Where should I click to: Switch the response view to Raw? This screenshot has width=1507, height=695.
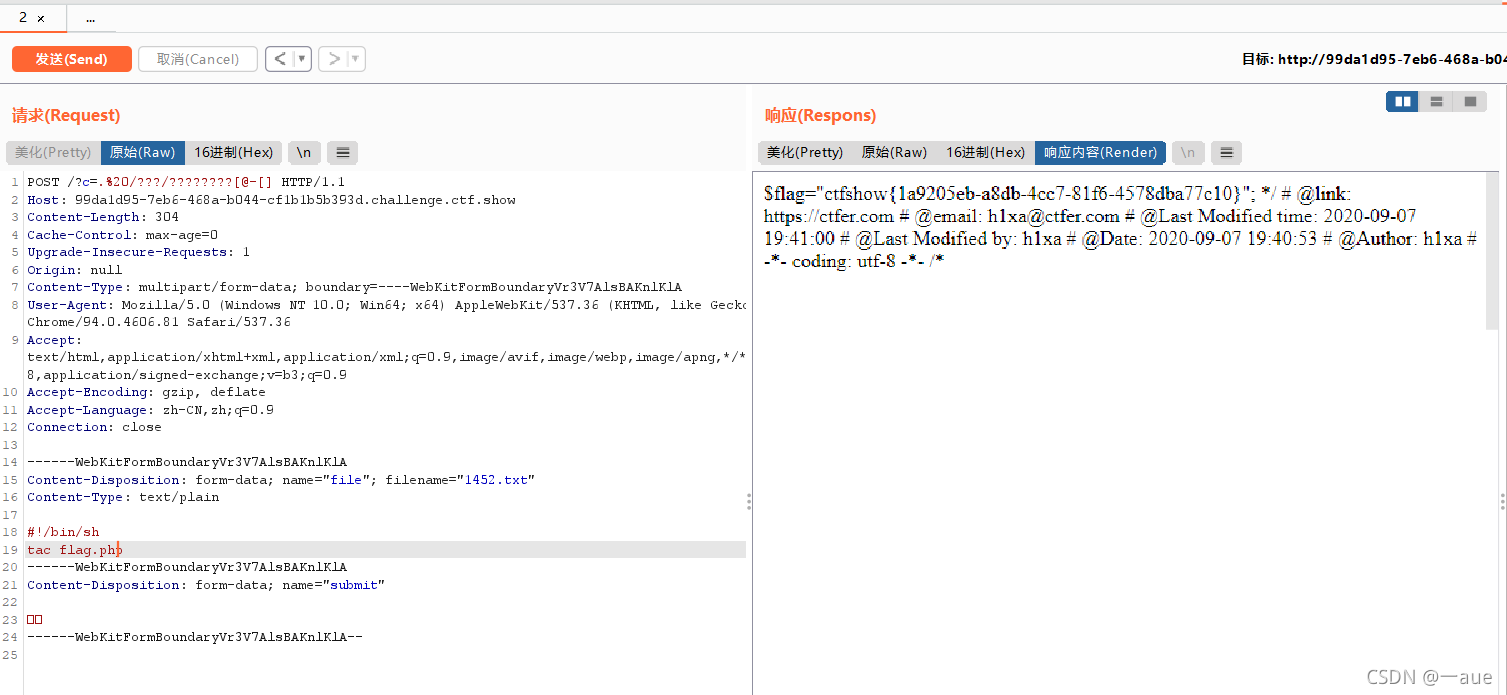click(894, 152)
